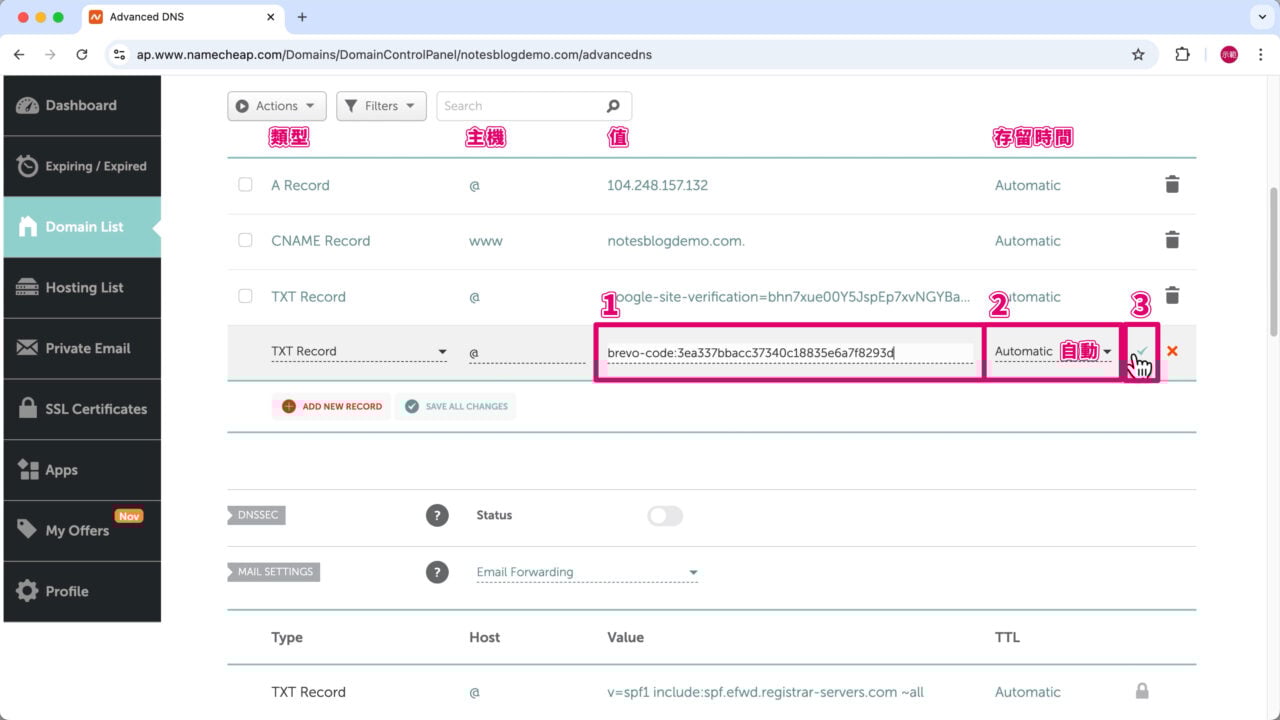Open the Actions dropdown
Image resolution: width=1280 pixels, height=720 pixels.
pyautogui.click(x=276, y=105)
